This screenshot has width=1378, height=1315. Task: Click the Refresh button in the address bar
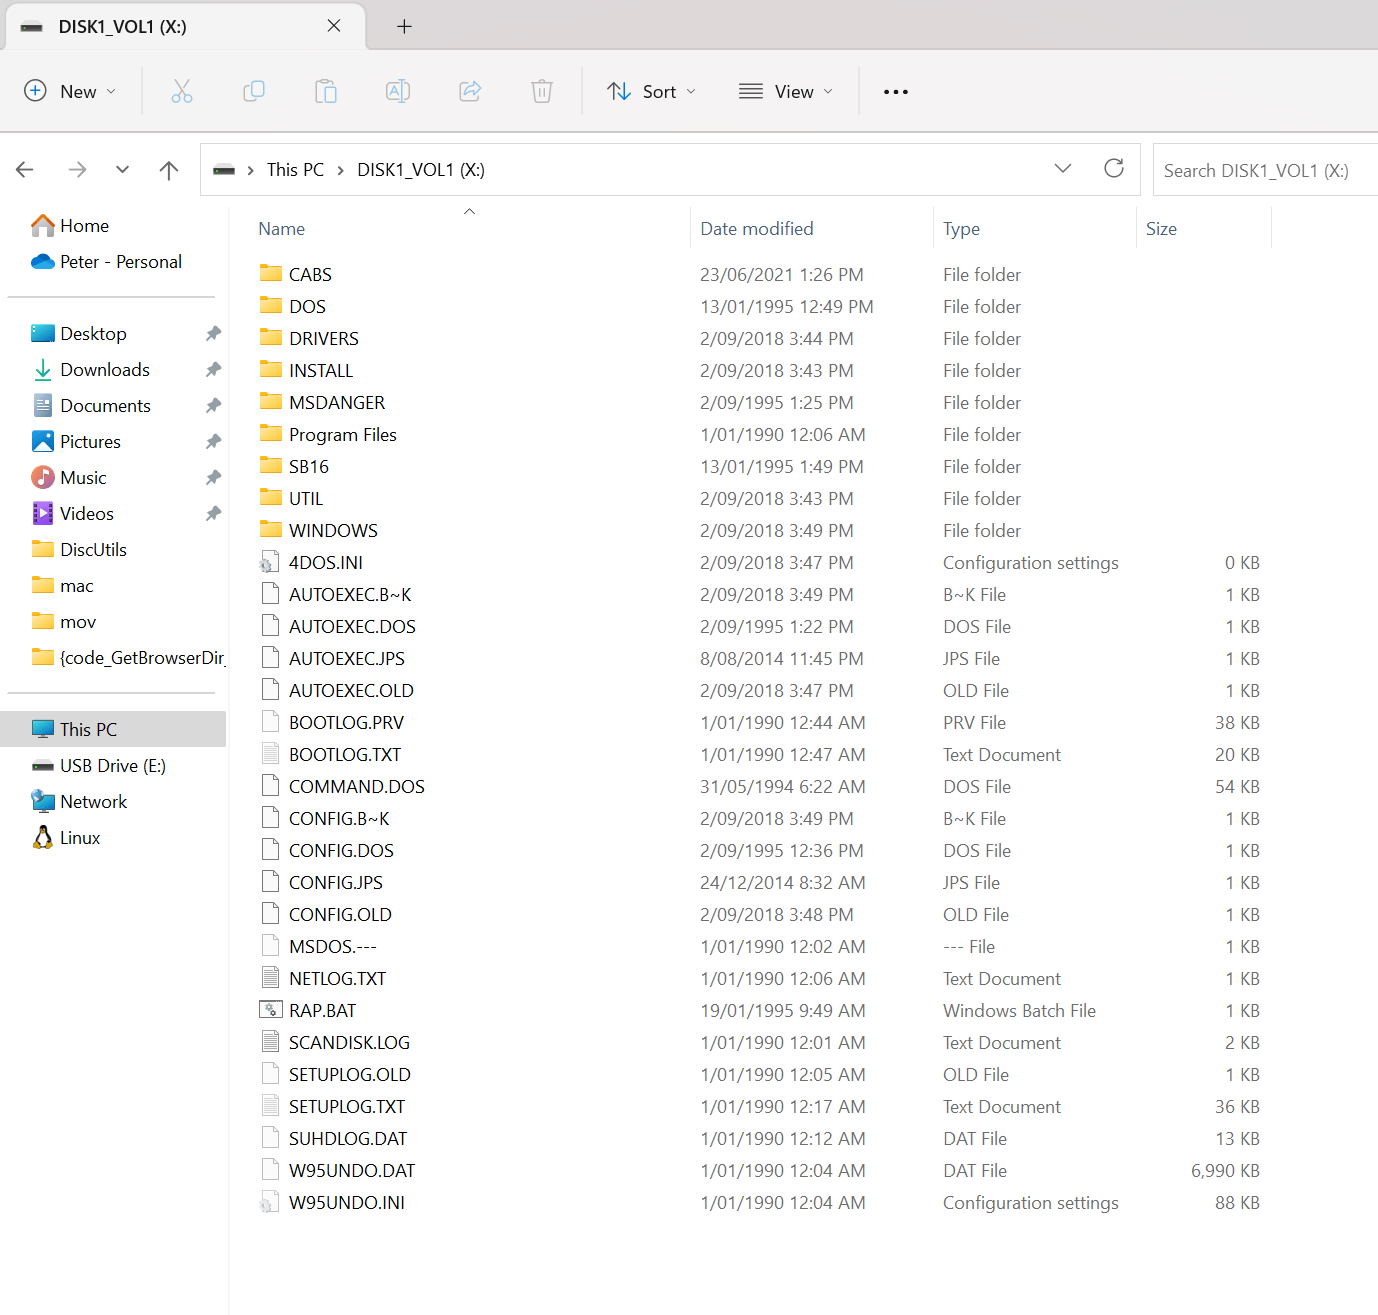click(x=1114, y=169)
